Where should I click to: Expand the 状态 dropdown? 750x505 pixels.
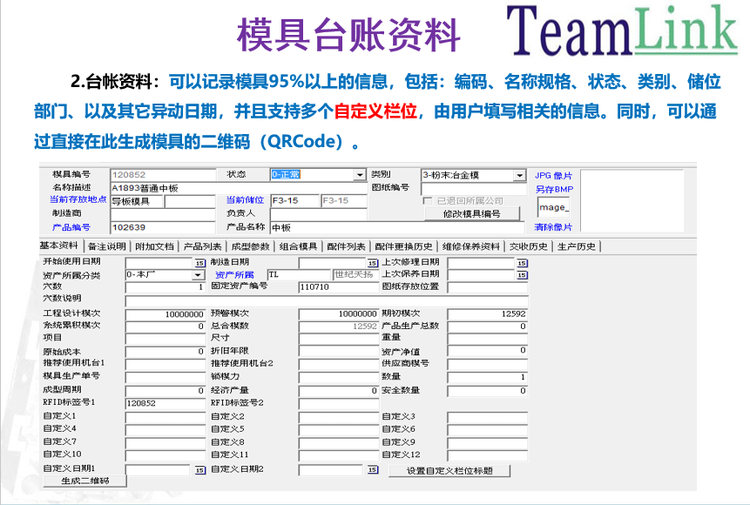tap(360, 175)
